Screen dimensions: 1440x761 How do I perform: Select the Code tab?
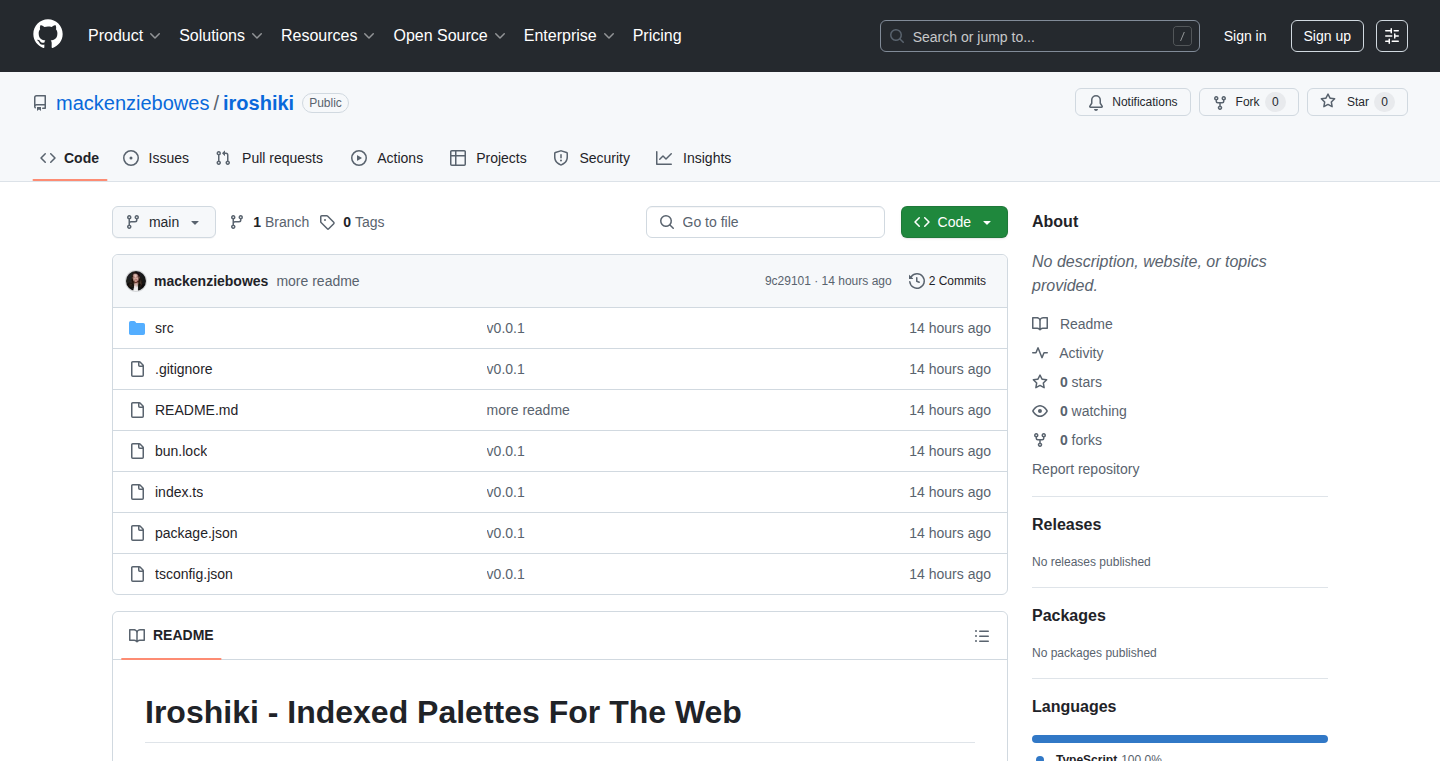click(x=70, y=158)
